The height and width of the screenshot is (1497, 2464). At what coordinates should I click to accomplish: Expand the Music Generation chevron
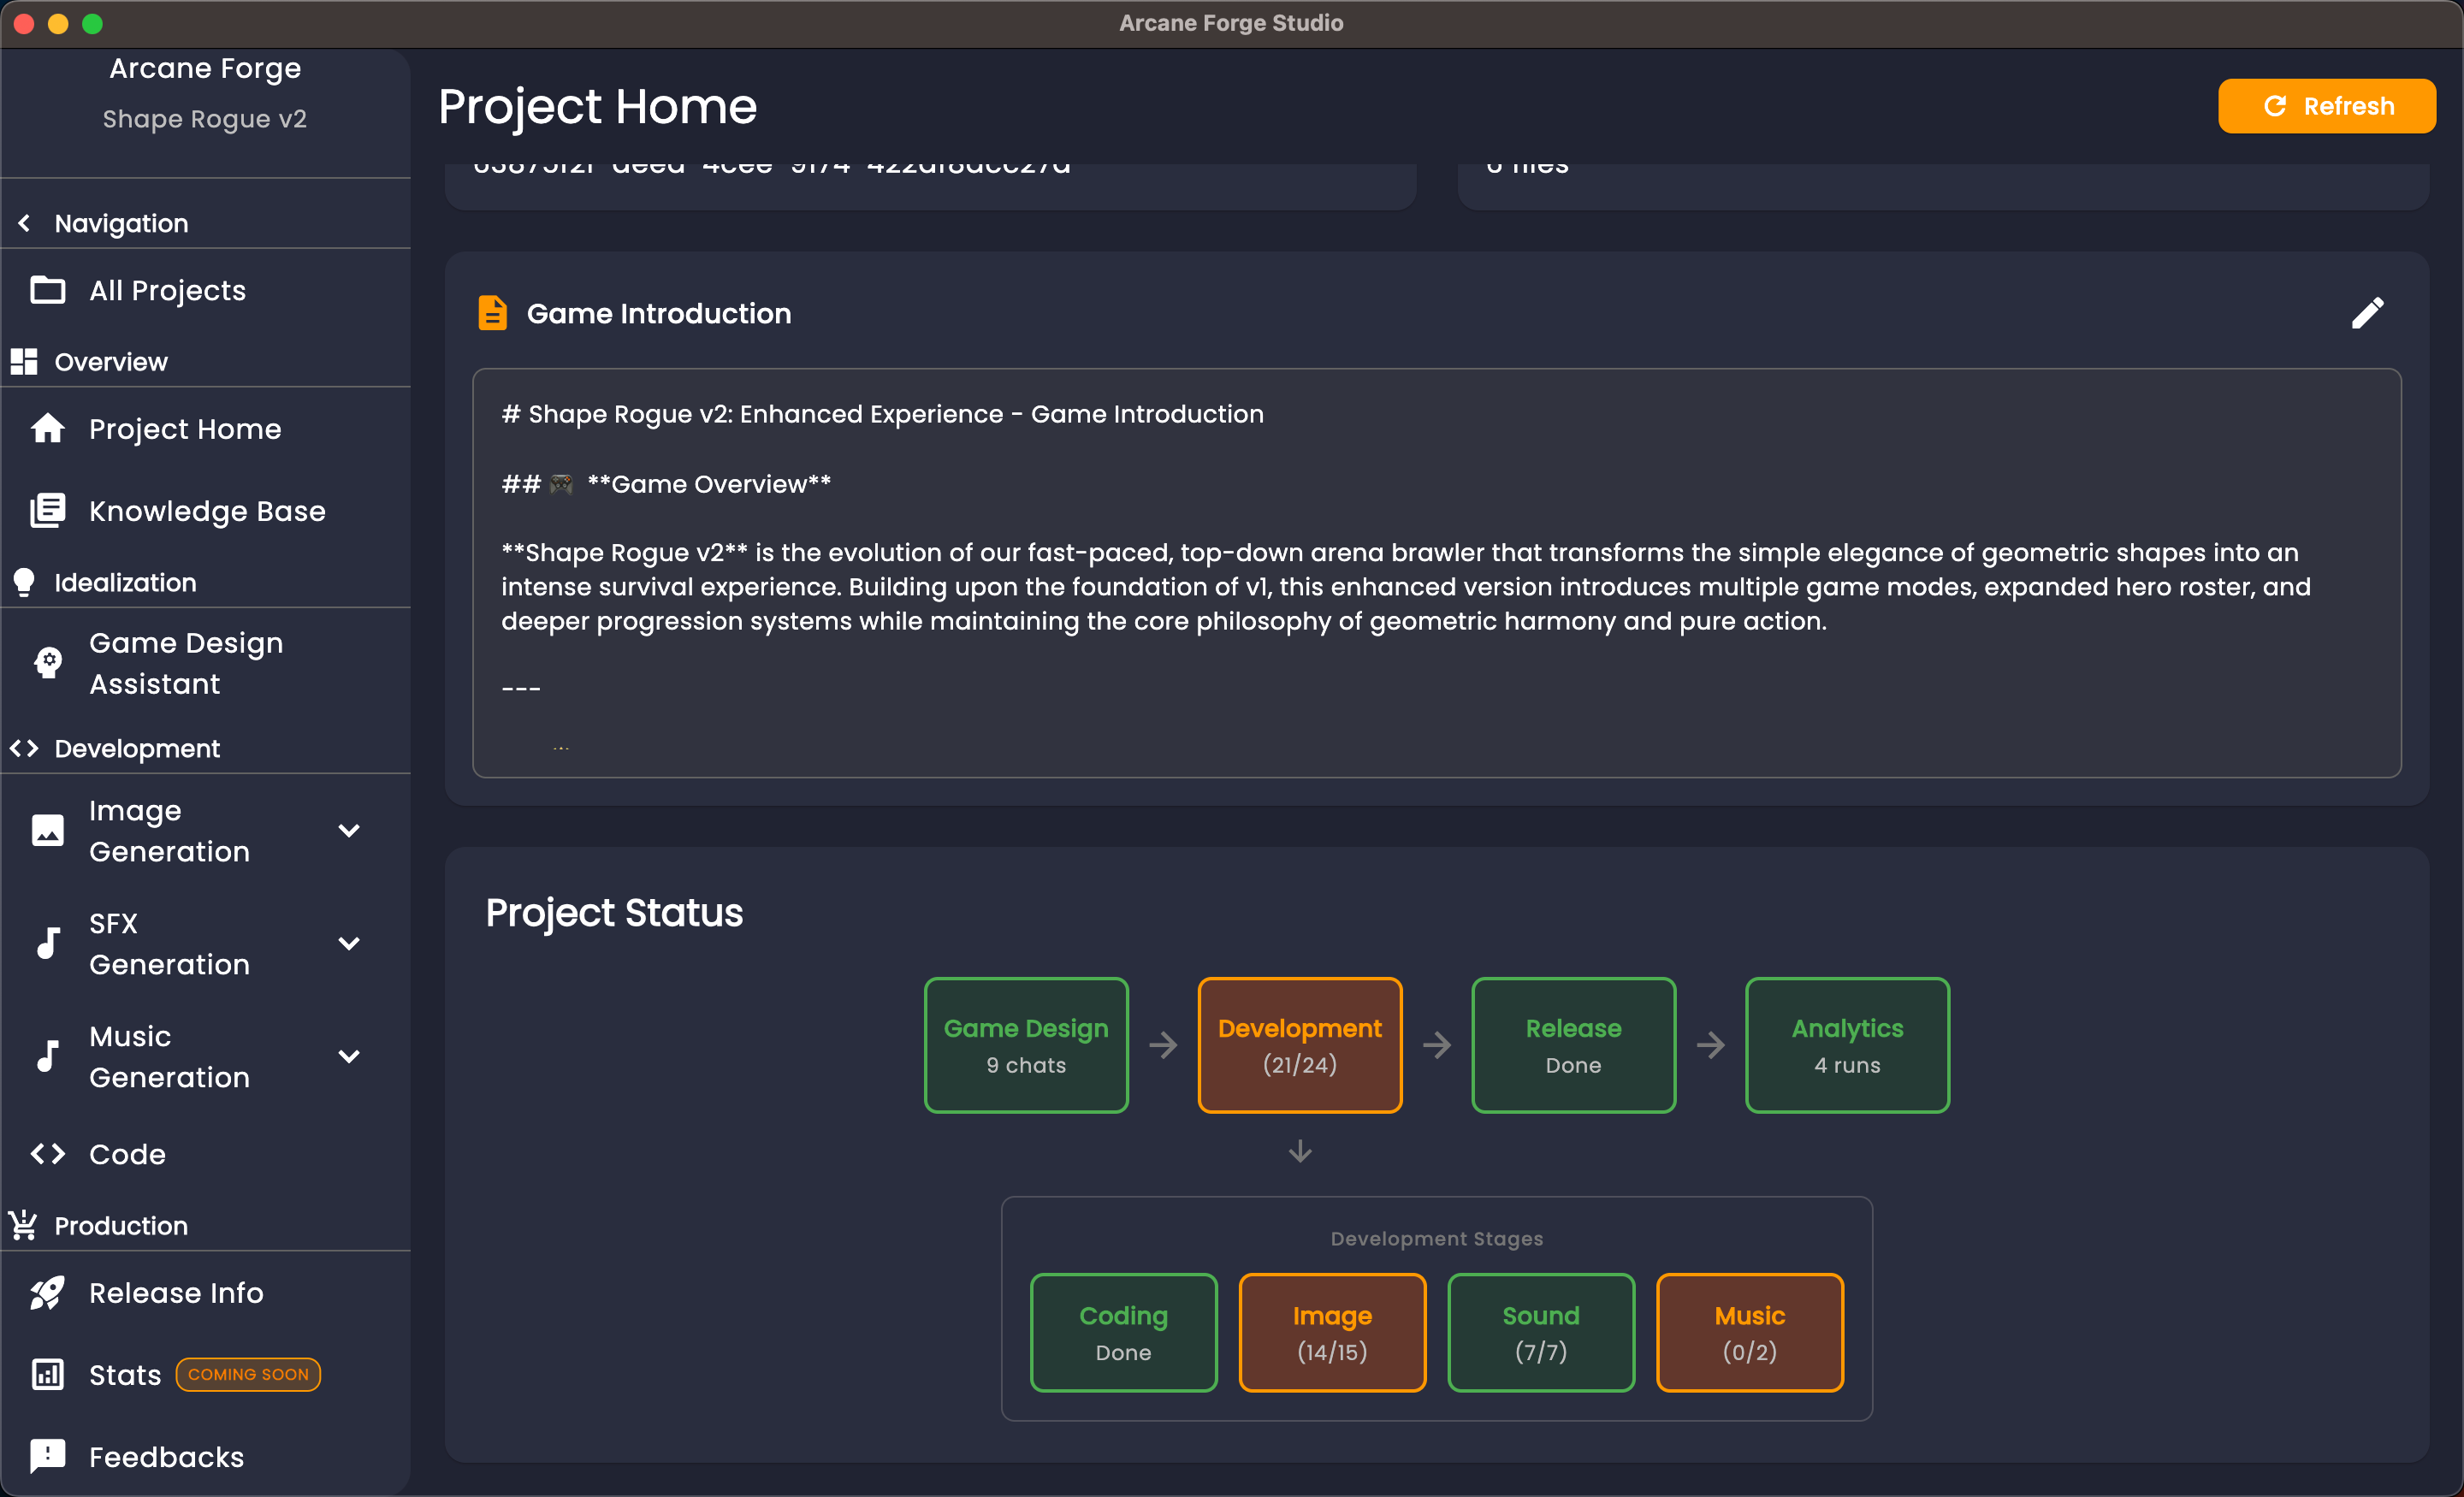[349, 1056]
